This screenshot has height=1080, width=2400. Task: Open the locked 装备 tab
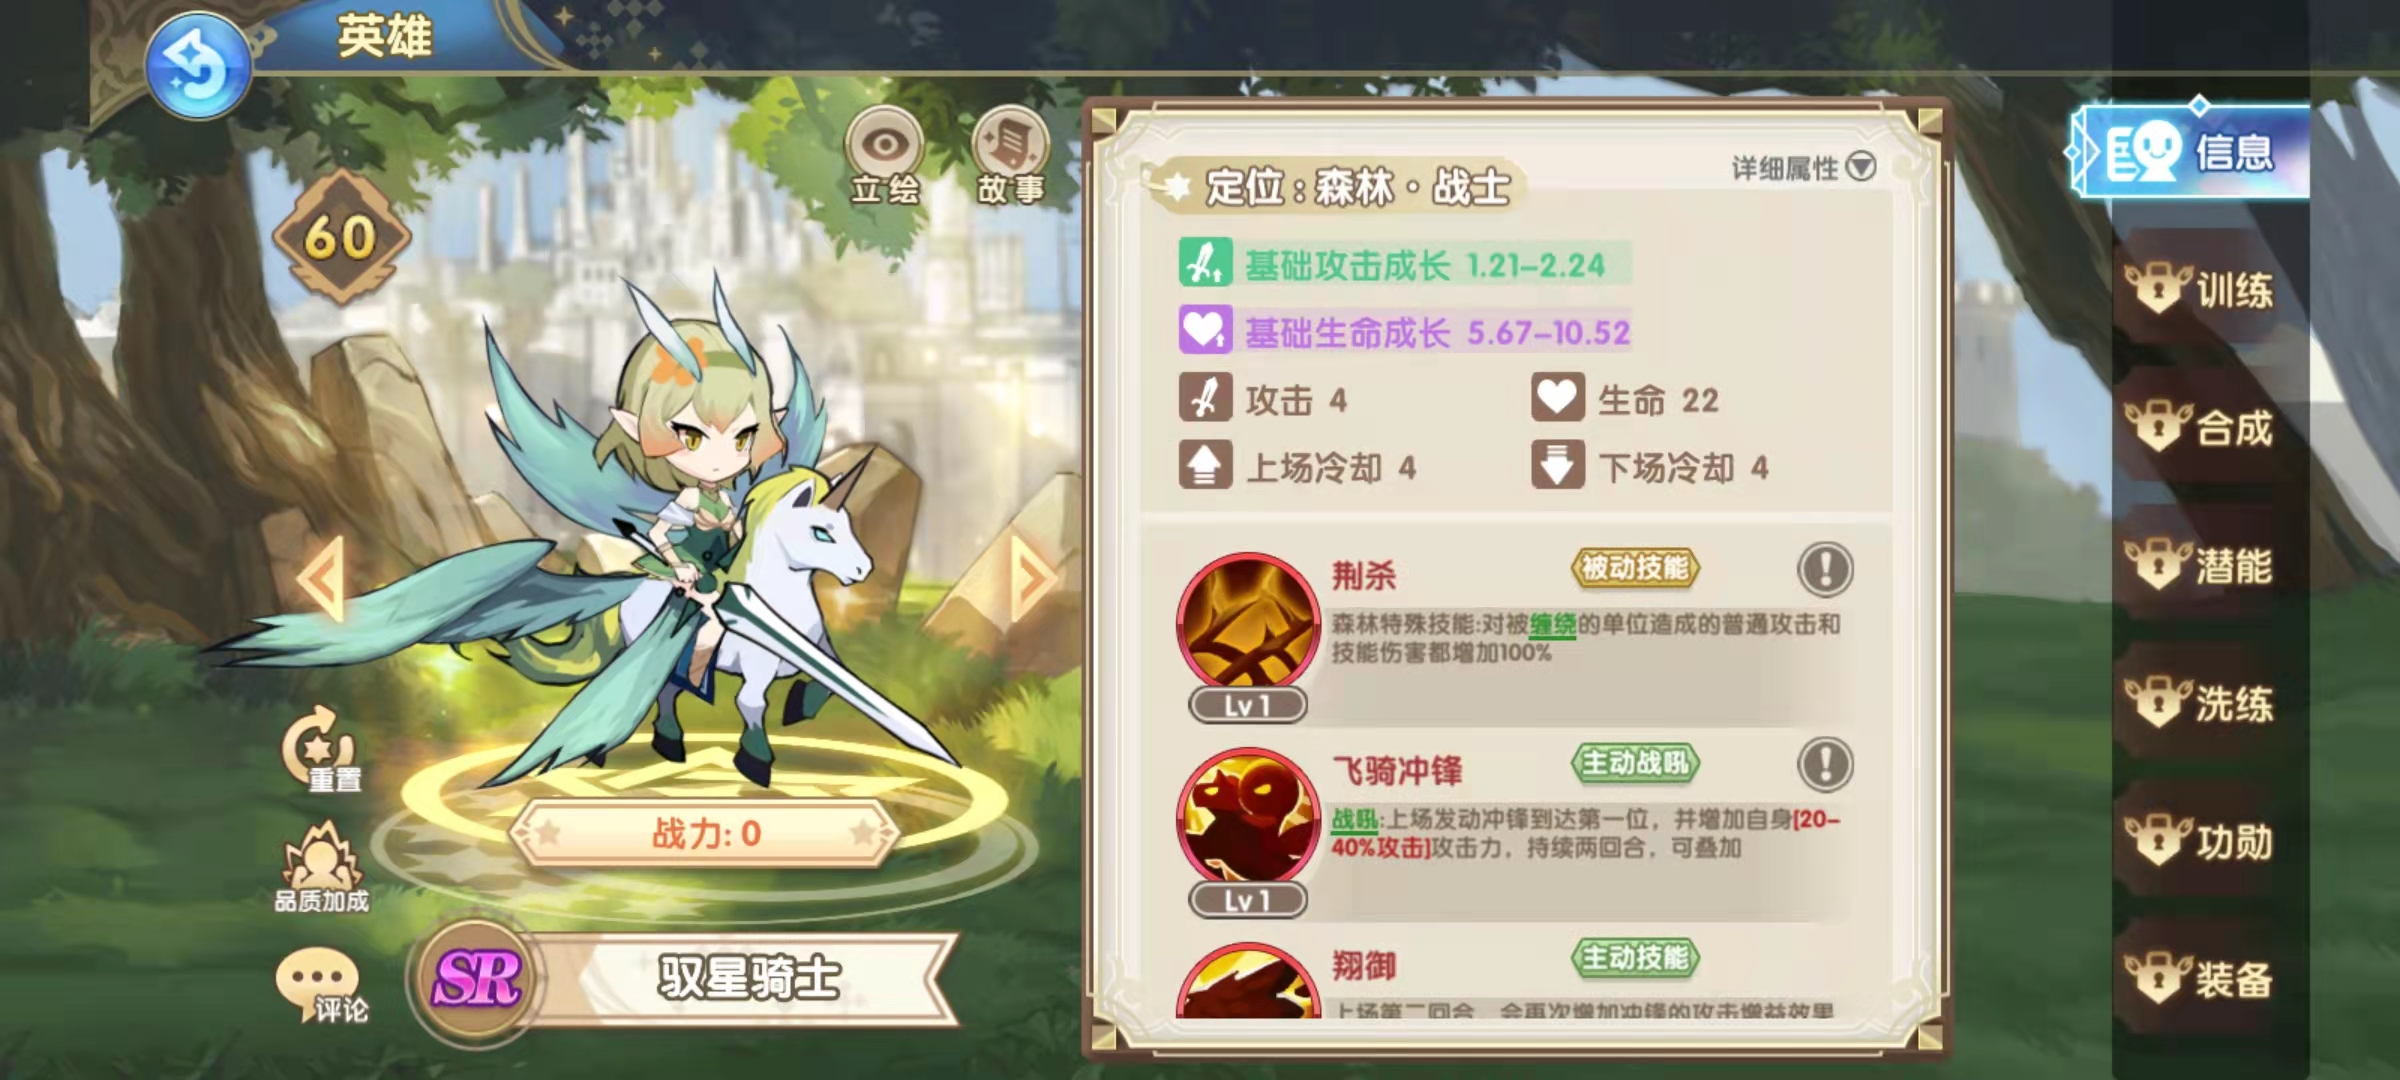2199,980
